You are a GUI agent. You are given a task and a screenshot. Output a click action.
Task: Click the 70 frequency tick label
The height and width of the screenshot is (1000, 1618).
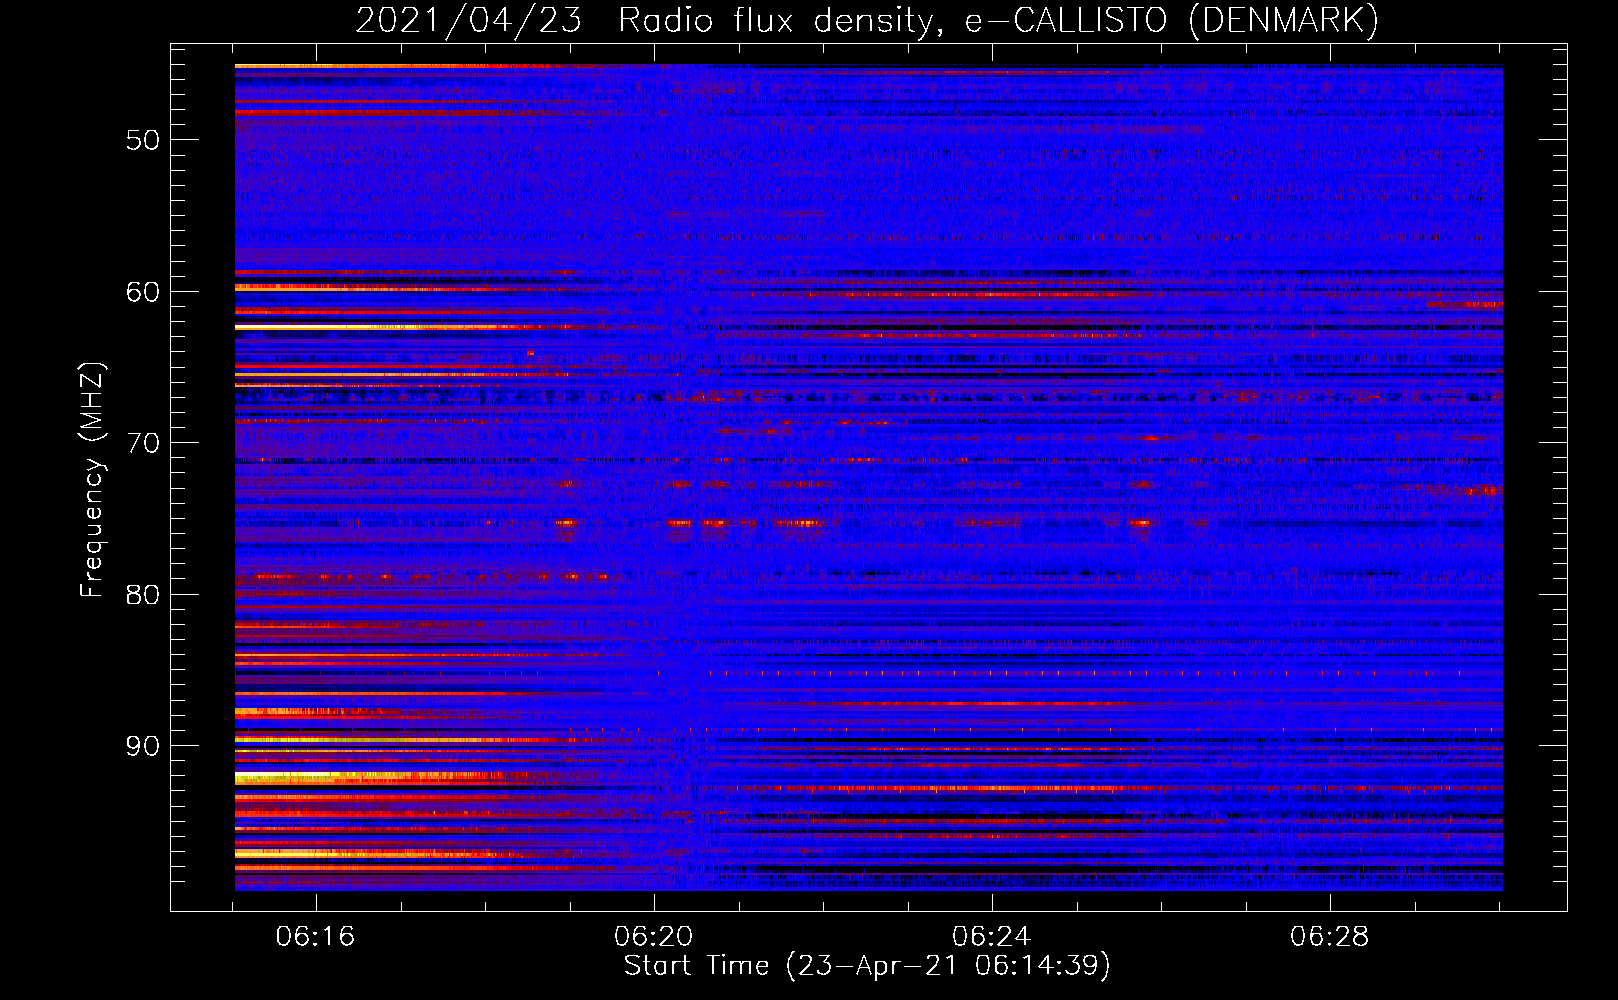(x=143, y=443)
